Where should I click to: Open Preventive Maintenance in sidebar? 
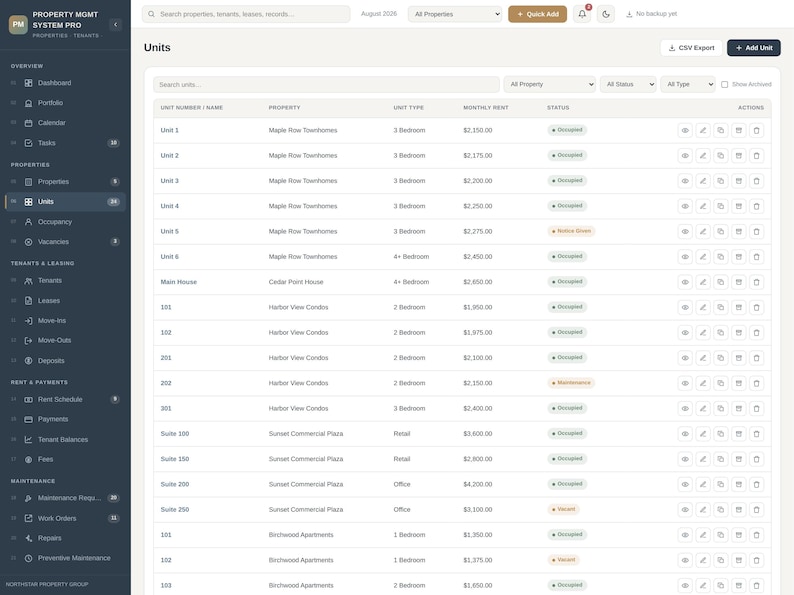coord(65,558)
